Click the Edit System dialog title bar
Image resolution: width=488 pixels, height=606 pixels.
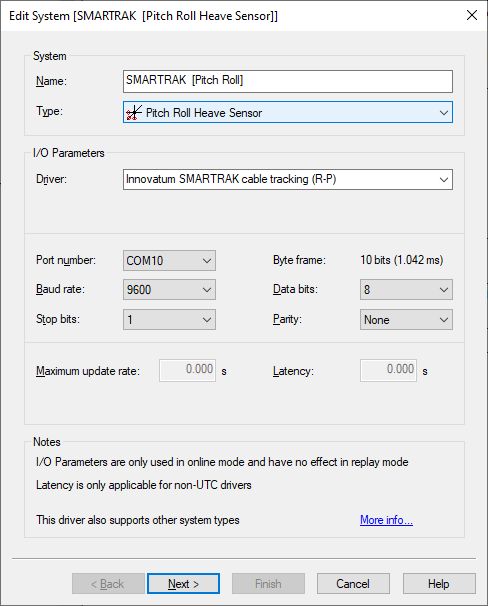pos(232,16)
